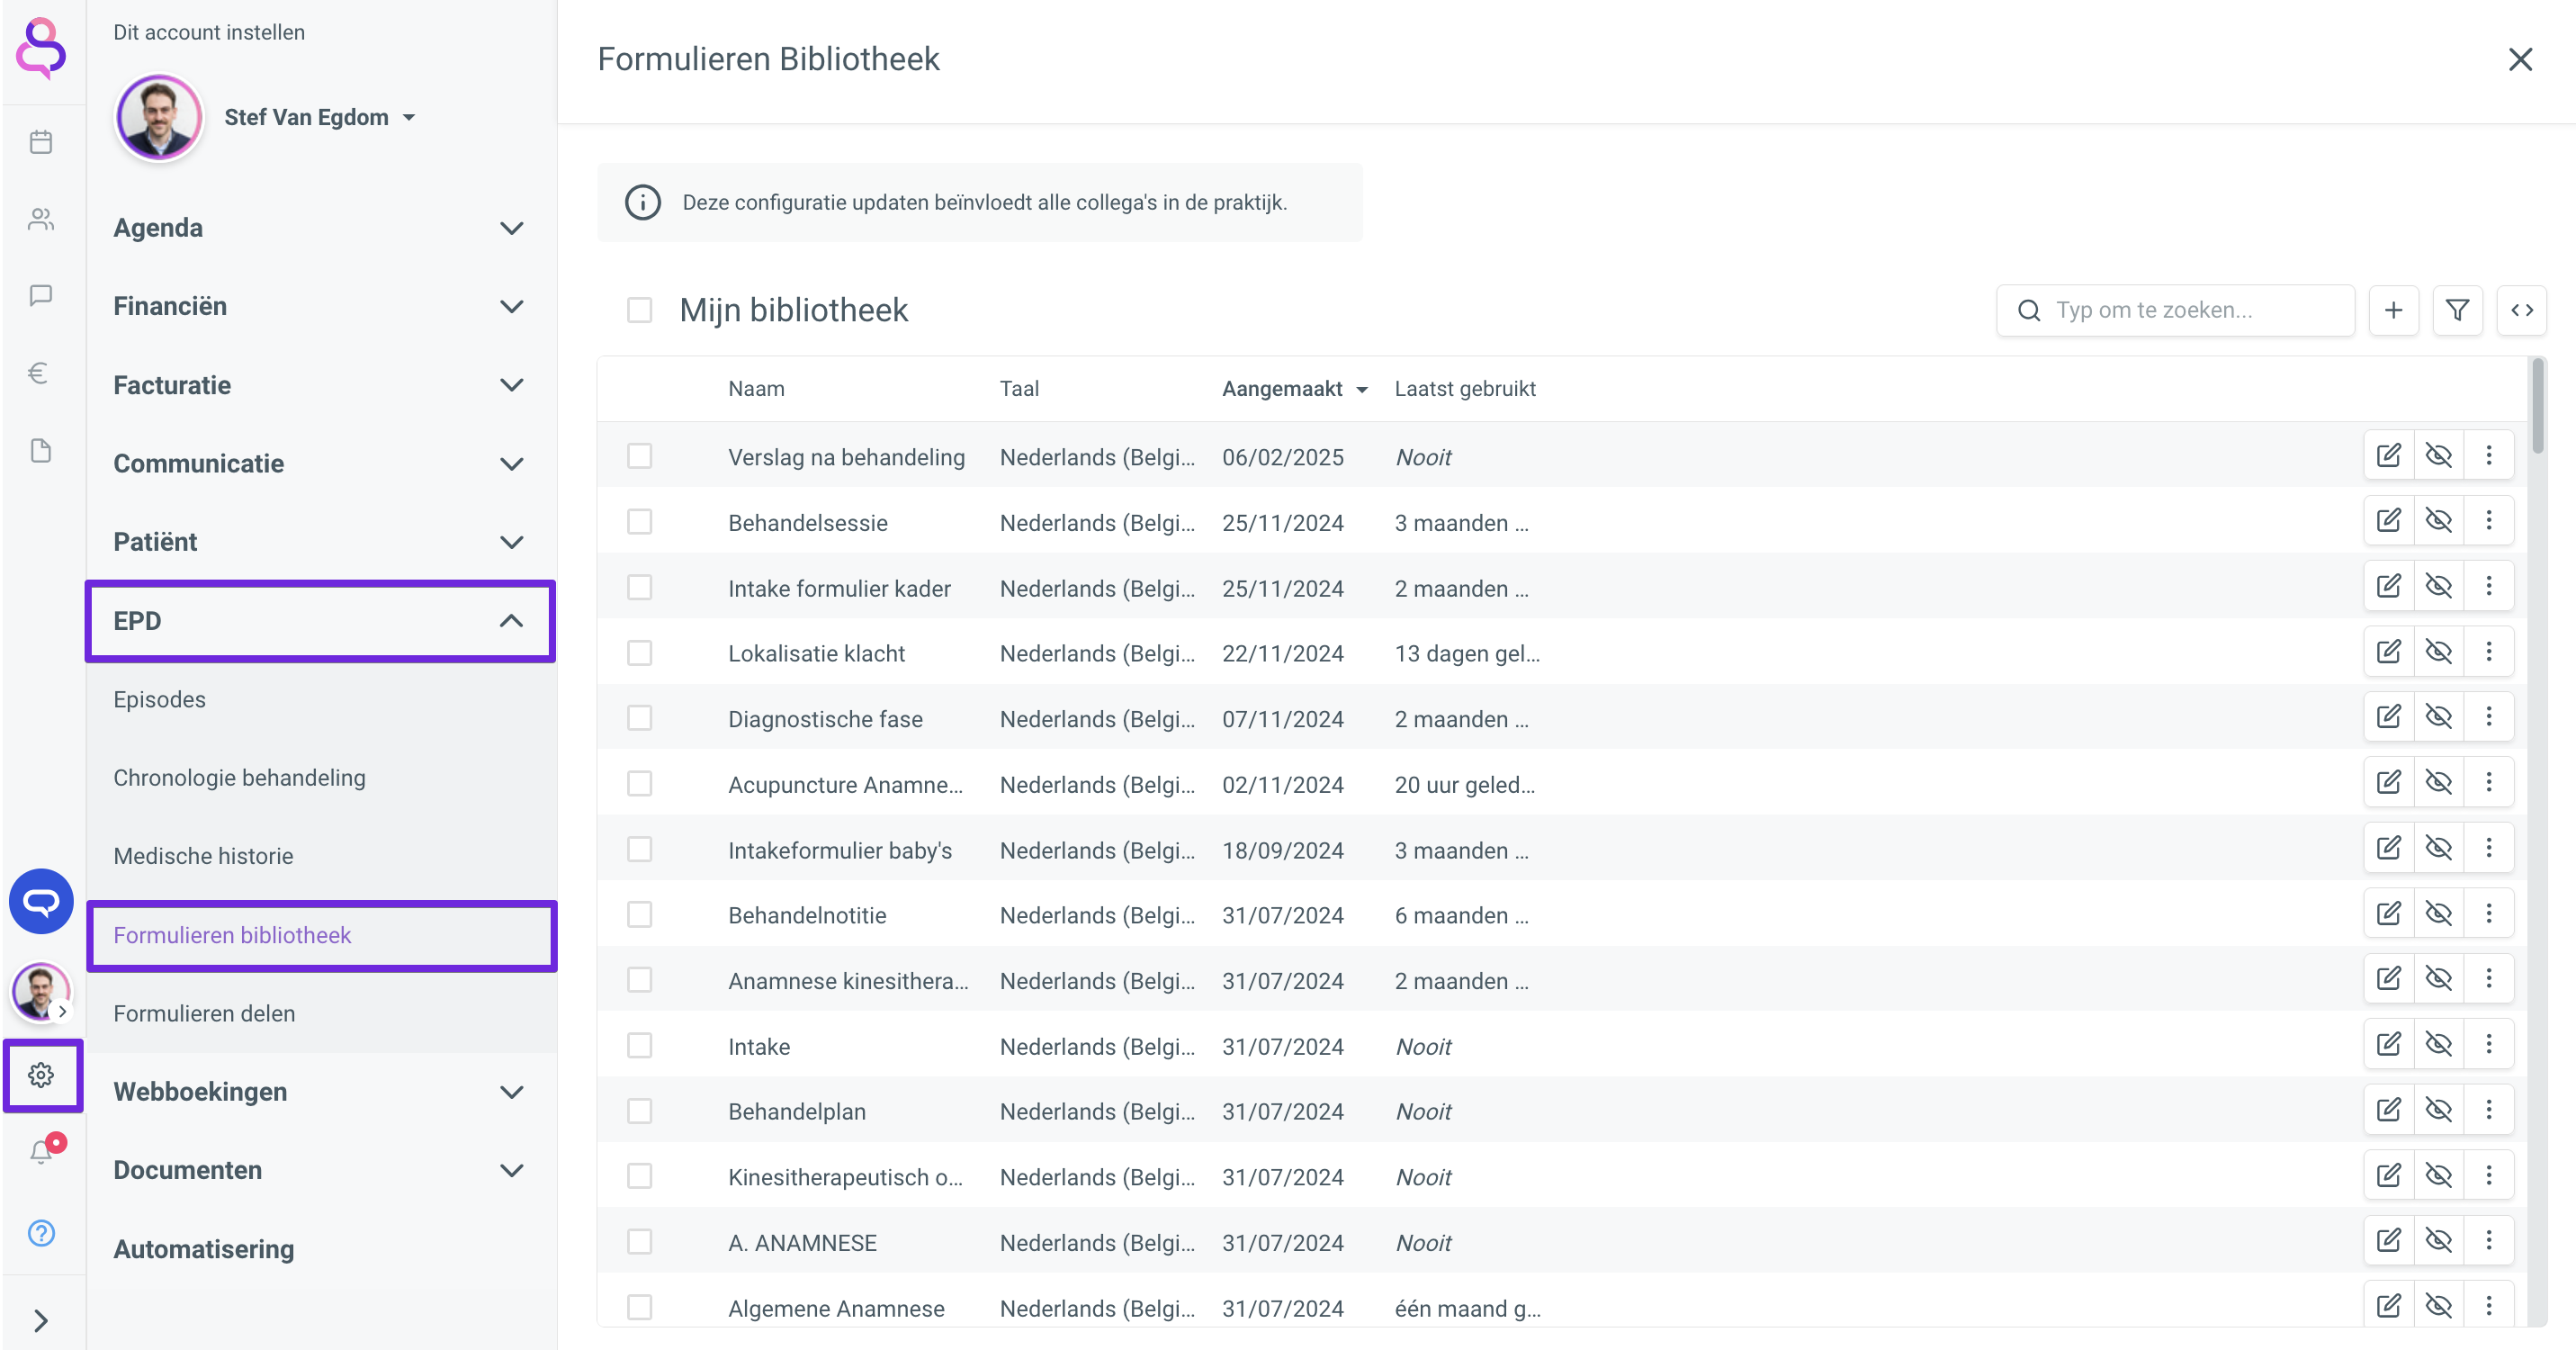Expand the Facturatie section
This screenshot has width=2576, height=1350.
pos(320,385)
